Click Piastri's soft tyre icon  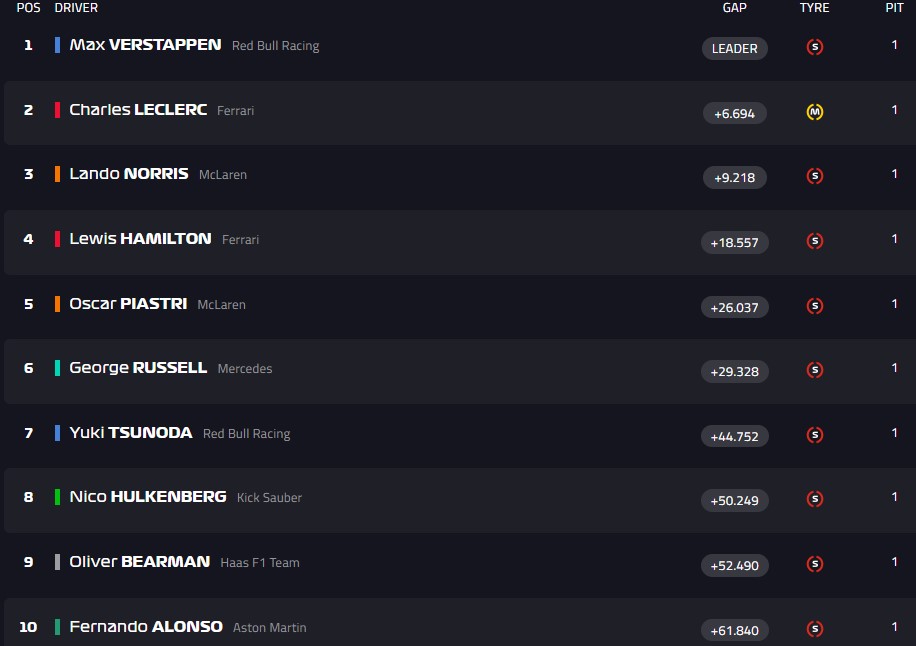pyautogui.click(x=814, y=306)
